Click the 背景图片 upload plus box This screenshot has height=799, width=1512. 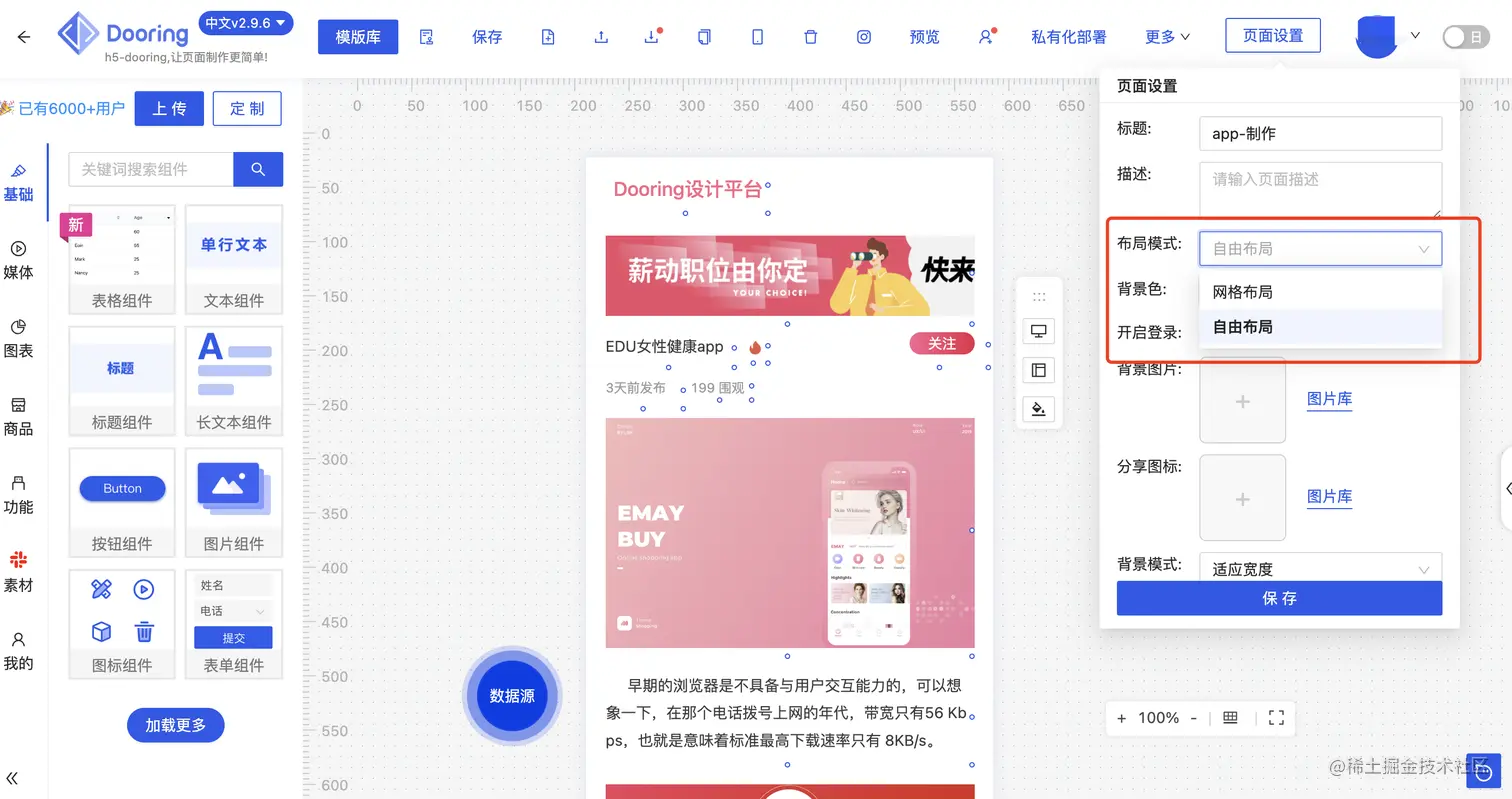point(1242,401)
